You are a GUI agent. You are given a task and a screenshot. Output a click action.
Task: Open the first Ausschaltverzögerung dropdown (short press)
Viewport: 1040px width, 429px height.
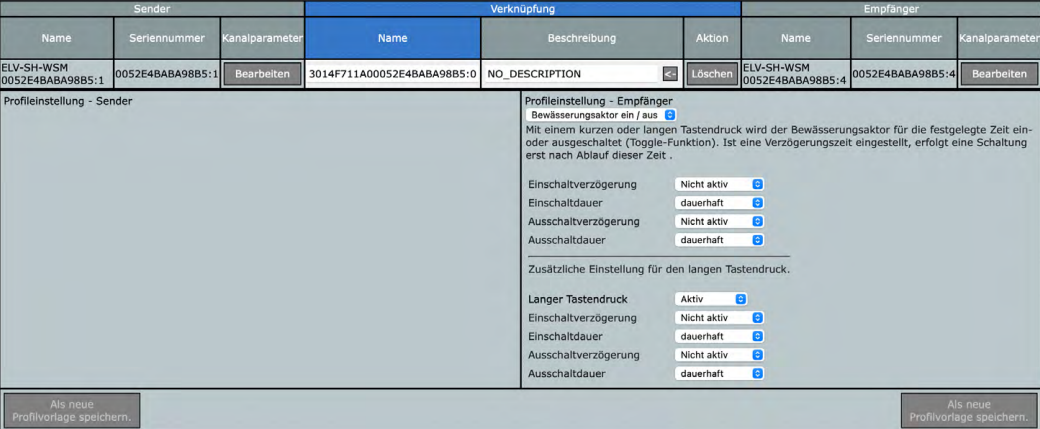719,221
